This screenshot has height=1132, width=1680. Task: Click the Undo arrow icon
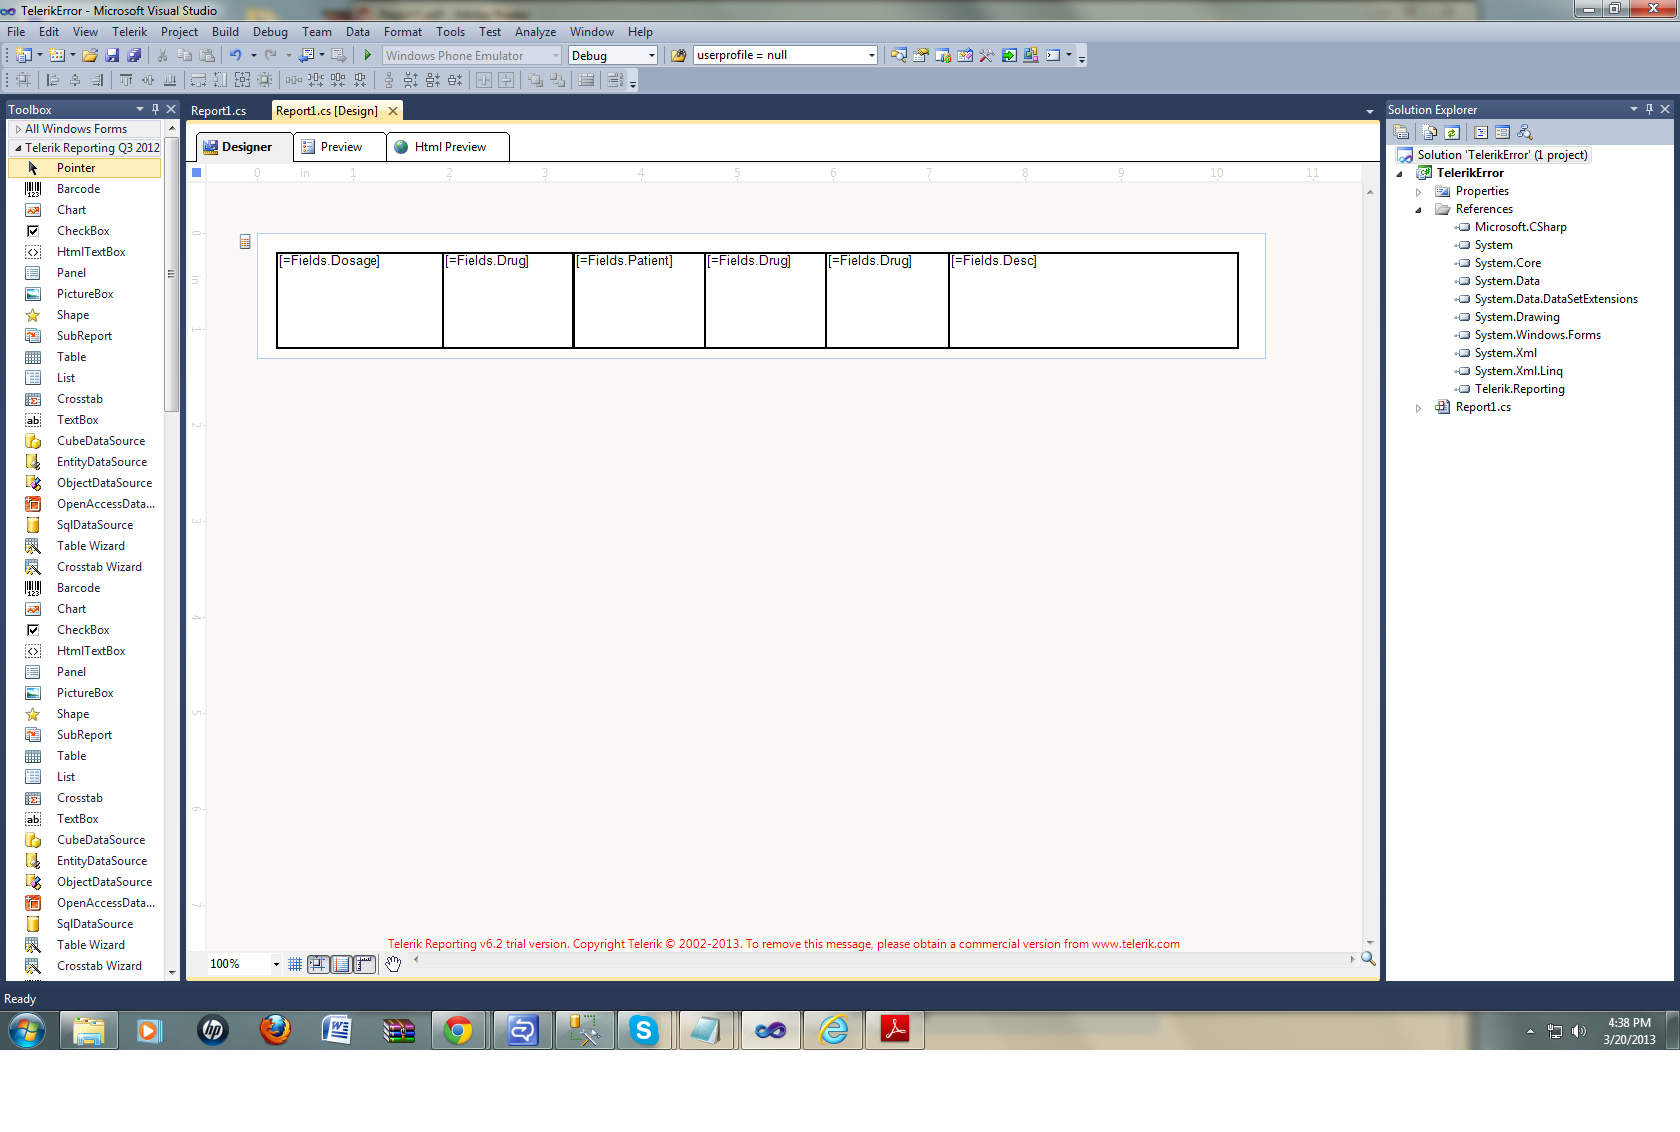[x=236, y=56]
